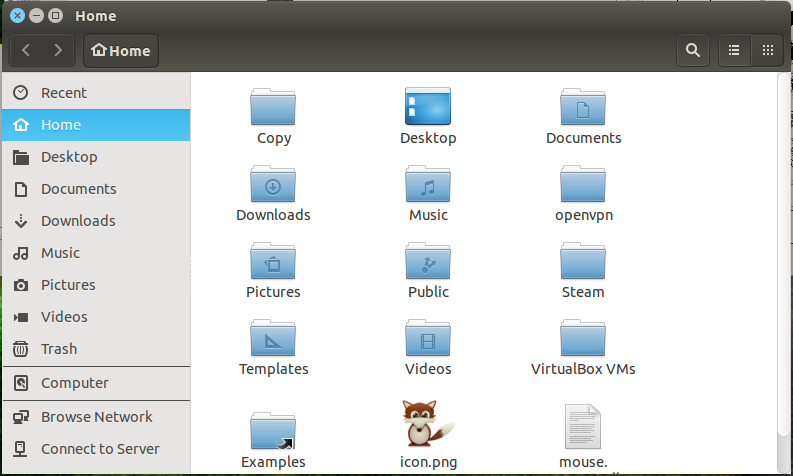The width and height of the screenshot is (793, 476).
Task: Select the icon.png fox thumbnail
Action: [428, 424]
